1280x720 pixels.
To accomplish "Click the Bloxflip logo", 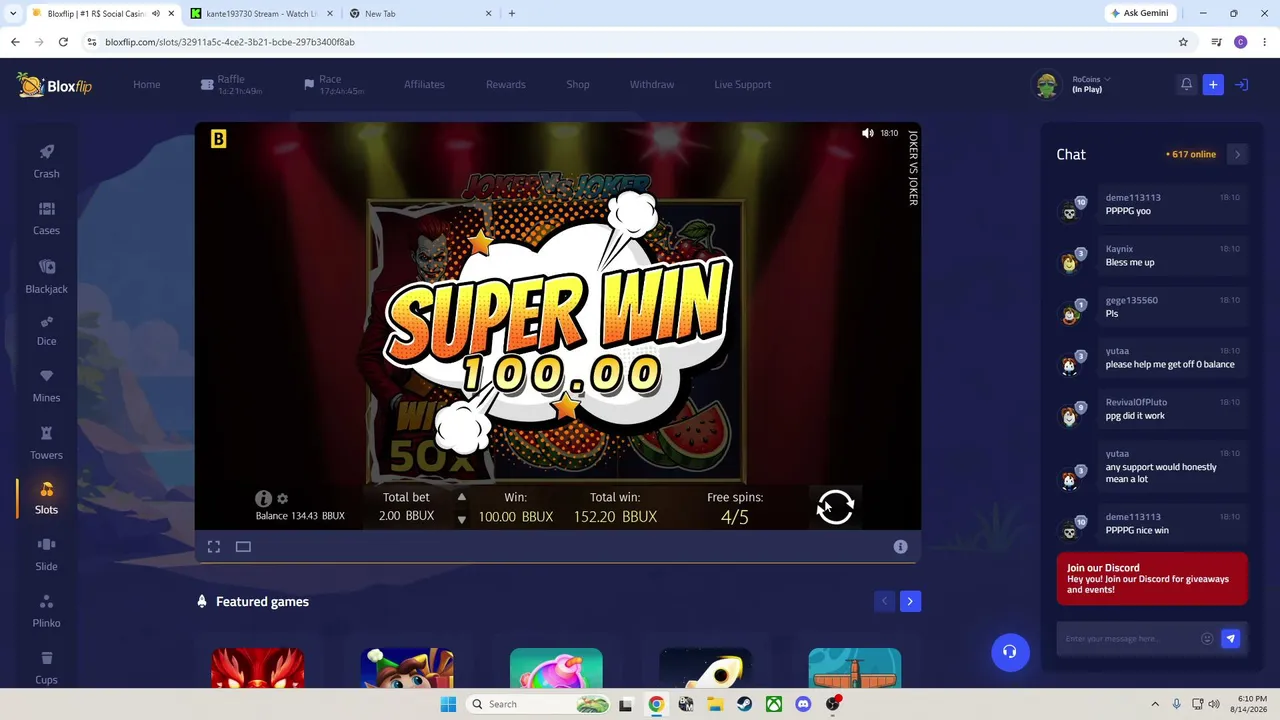I will (x=55, y=85).
